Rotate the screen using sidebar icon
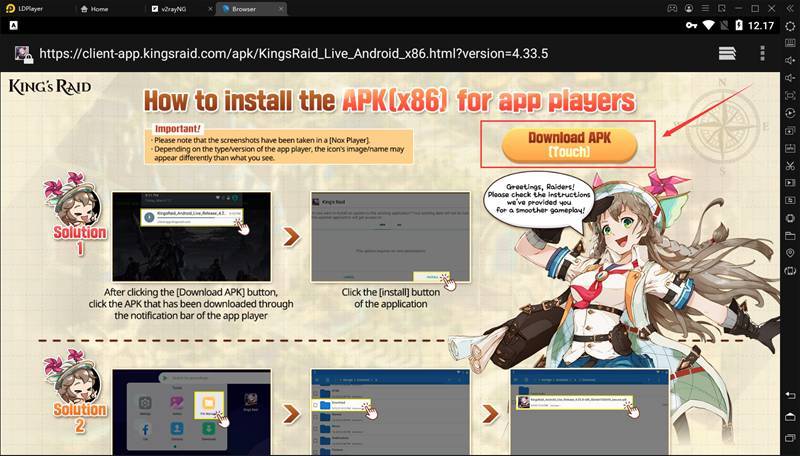Viewport: 800px width, 456px height. click(790, 271)
